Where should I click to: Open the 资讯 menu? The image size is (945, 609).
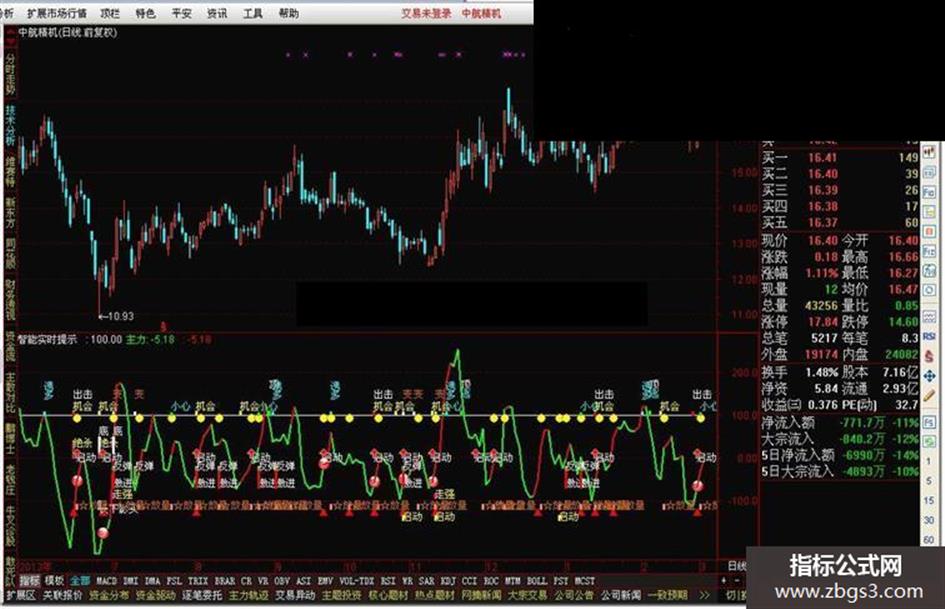coord(217,13)
